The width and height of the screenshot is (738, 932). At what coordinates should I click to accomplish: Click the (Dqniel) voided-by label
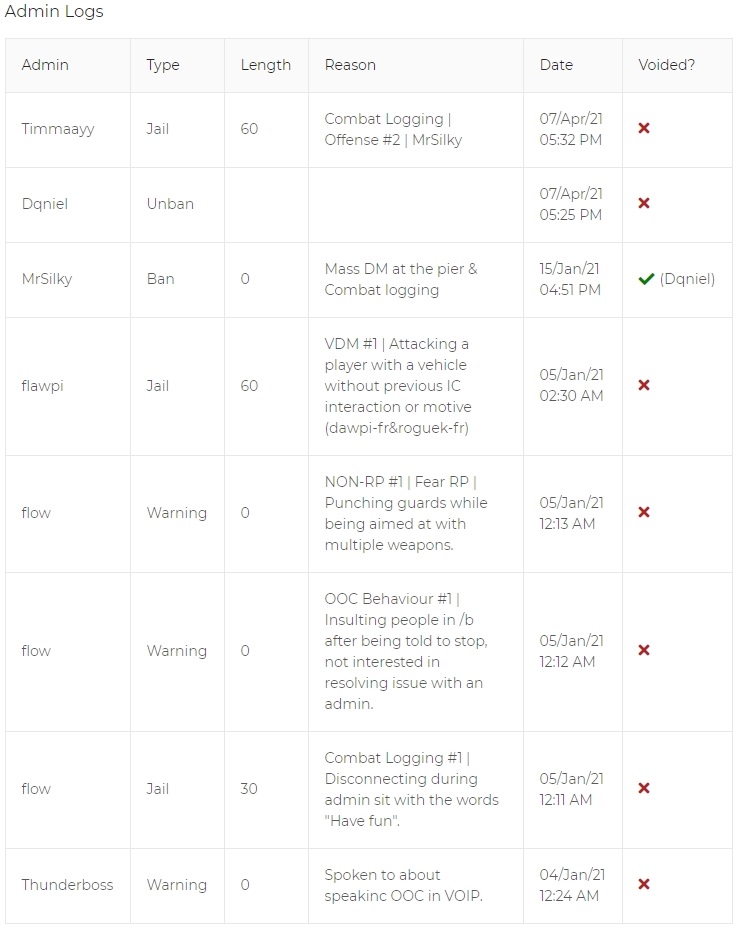(x=687, y=279)
